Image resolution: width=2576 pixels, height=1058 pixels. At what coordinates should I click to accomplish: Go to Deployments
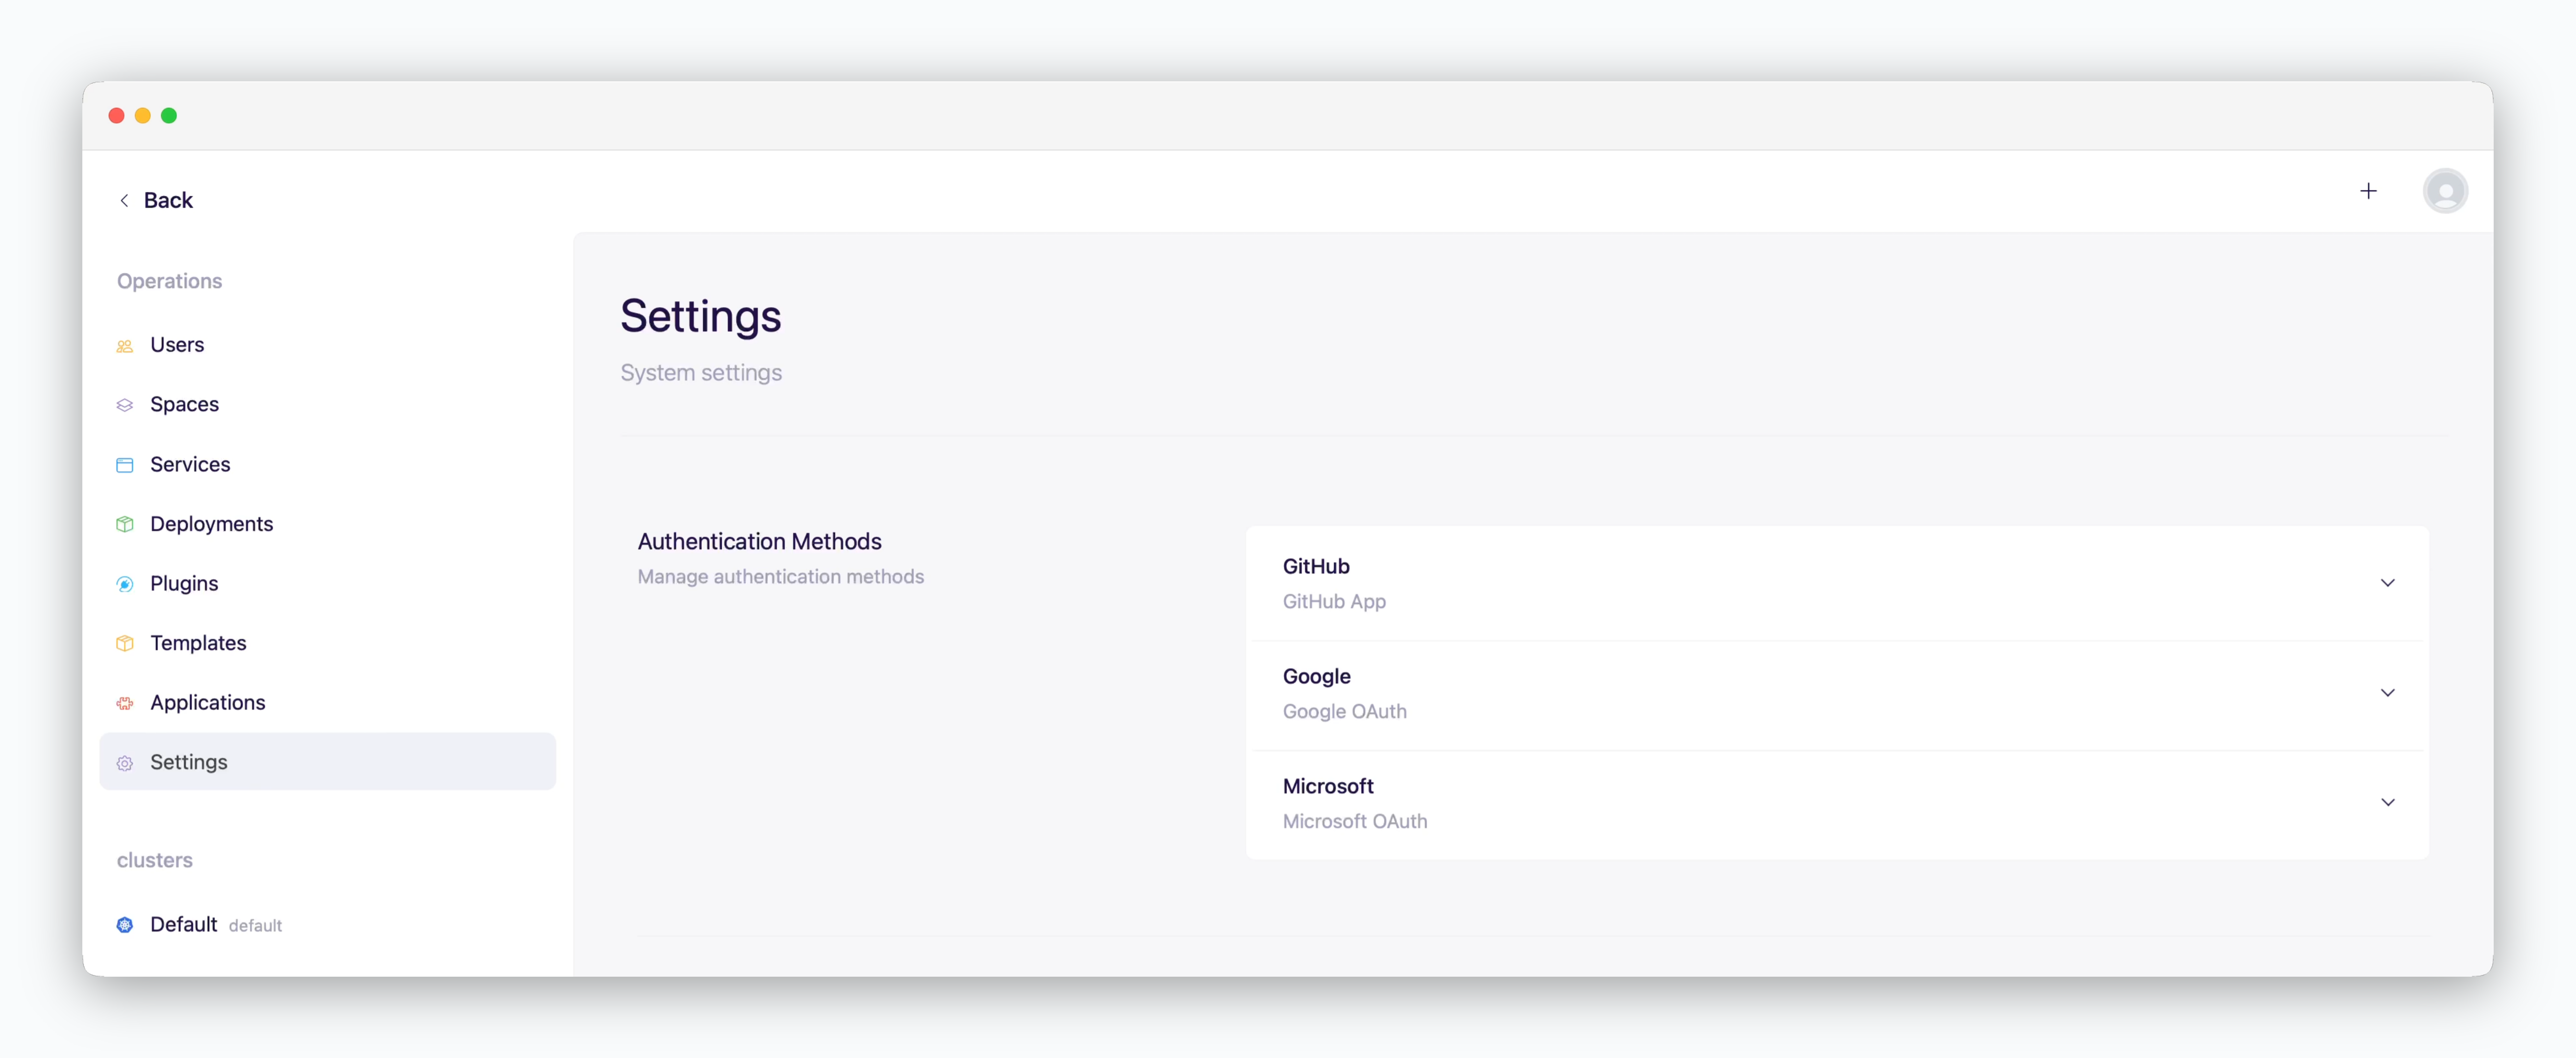coord(327,524)
